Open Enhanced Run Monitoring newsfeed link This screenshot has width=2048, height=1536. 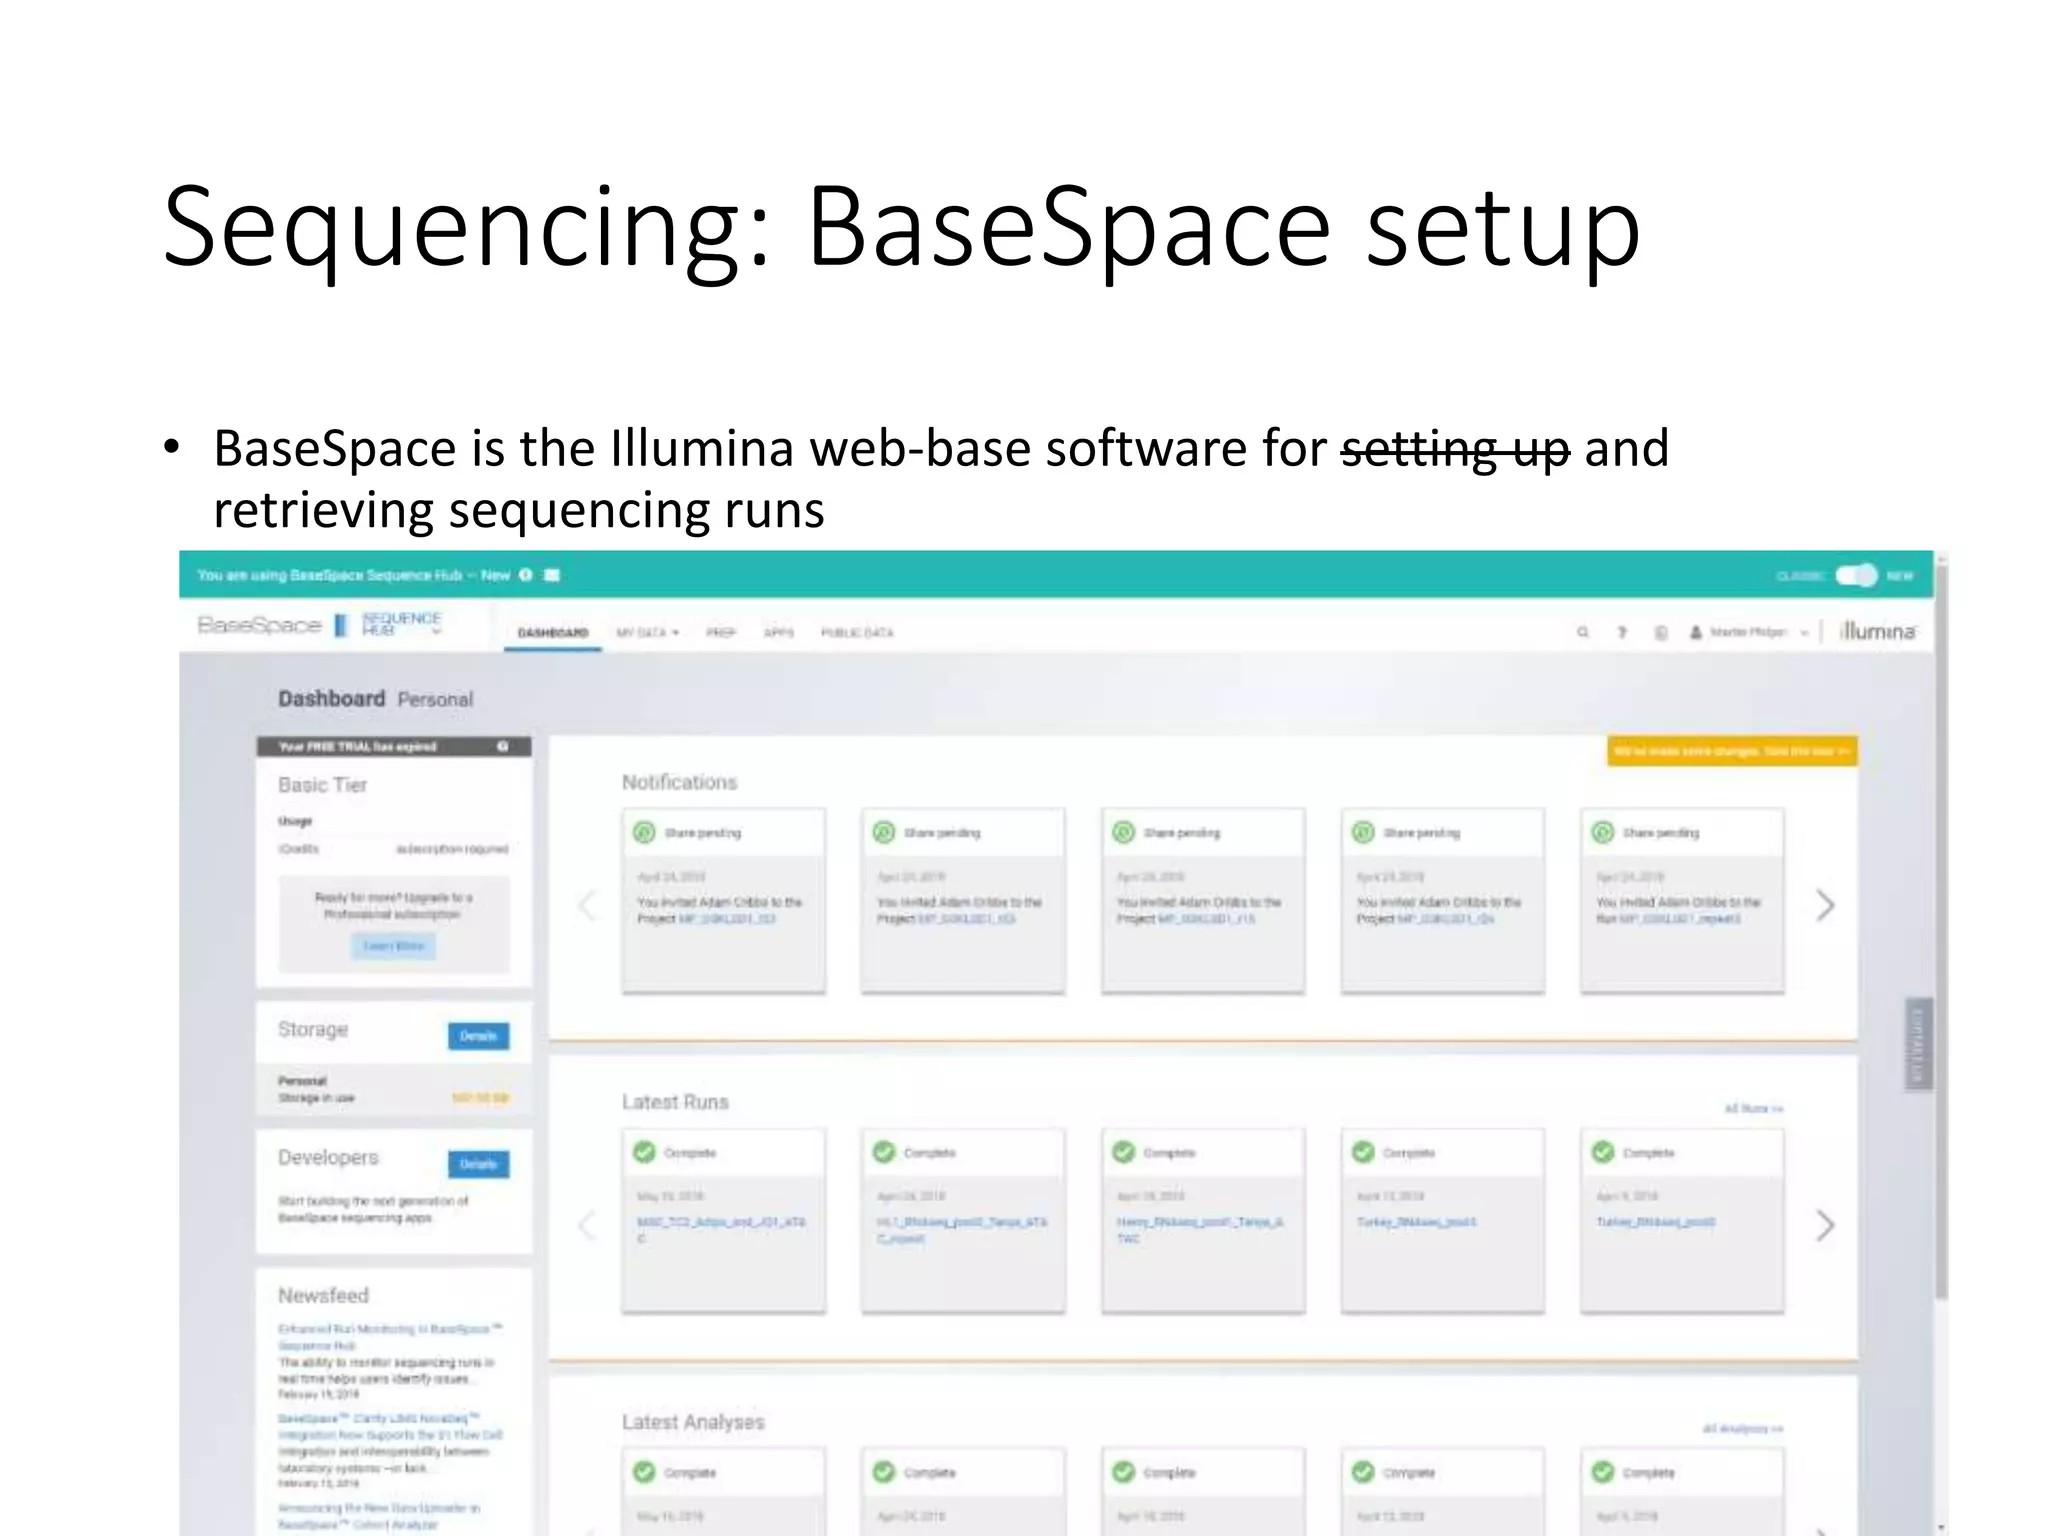click(x=391, y=1337)
